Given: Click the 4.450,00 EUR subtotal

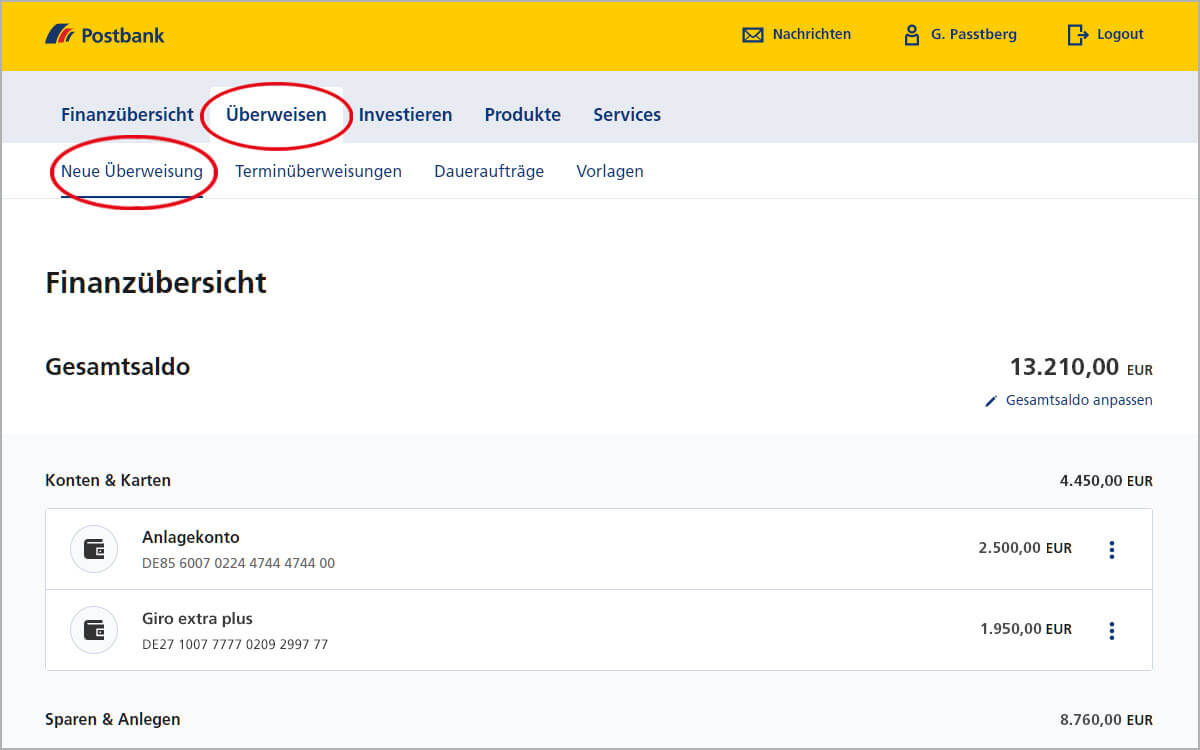Looking at the screenshot, I should 1106,481.
